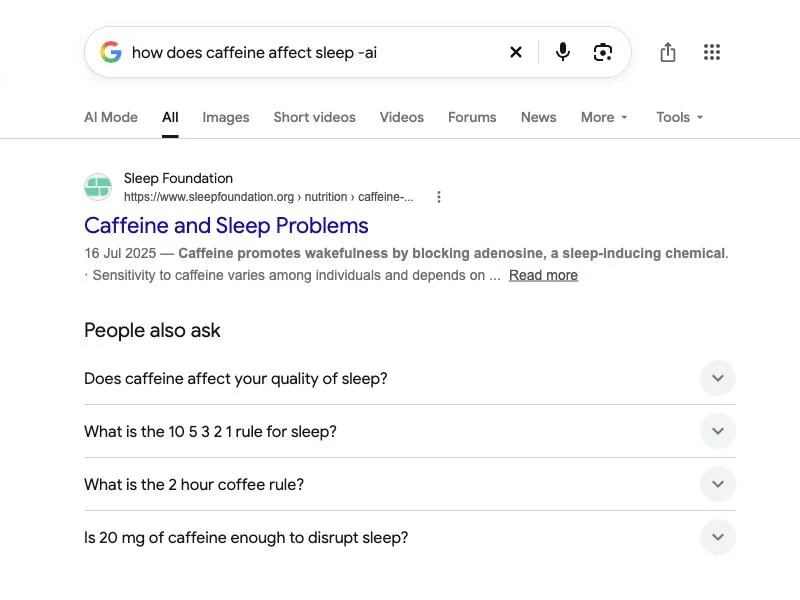800x600 pixels.
Task: Click the Google logo in search bar
Action: click(x=111, y=52)
